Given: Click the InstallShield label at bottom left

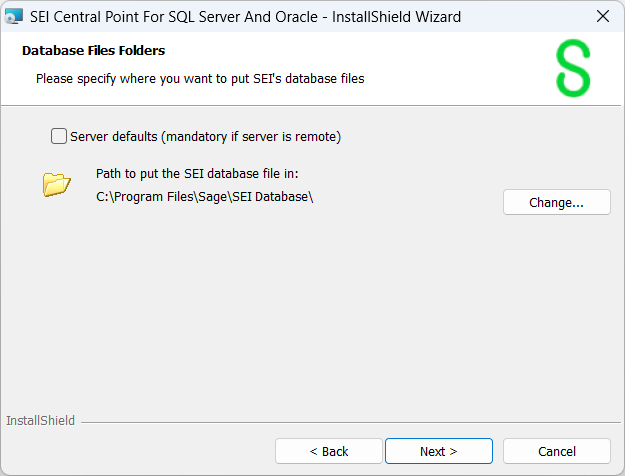Looking at the screenshot, I should [40, 421].
